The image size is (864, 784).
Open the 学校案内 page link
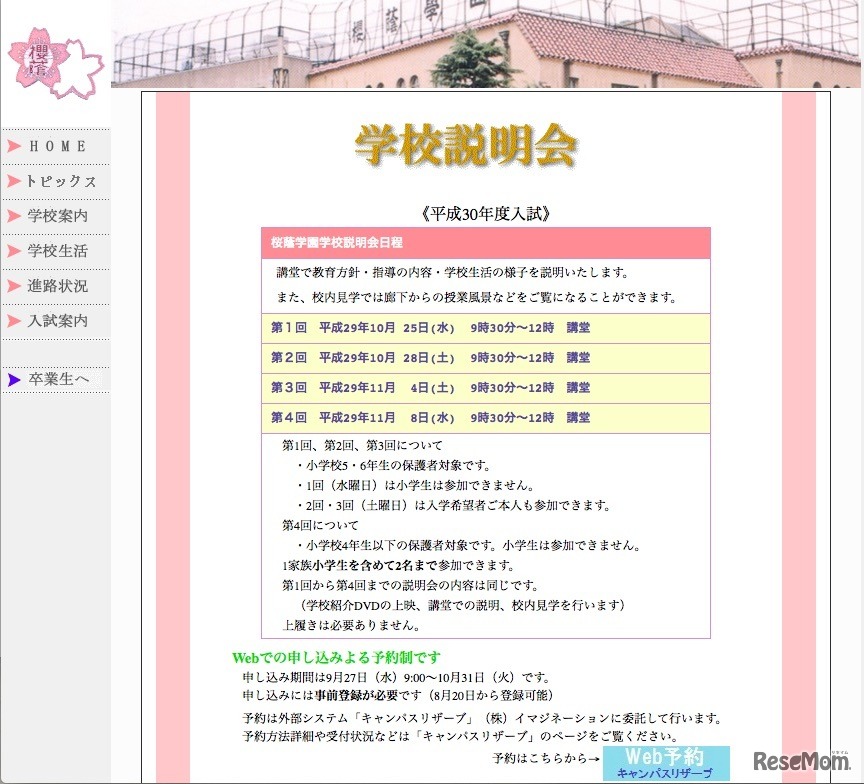pyautogui.click(x=60, y=216)
